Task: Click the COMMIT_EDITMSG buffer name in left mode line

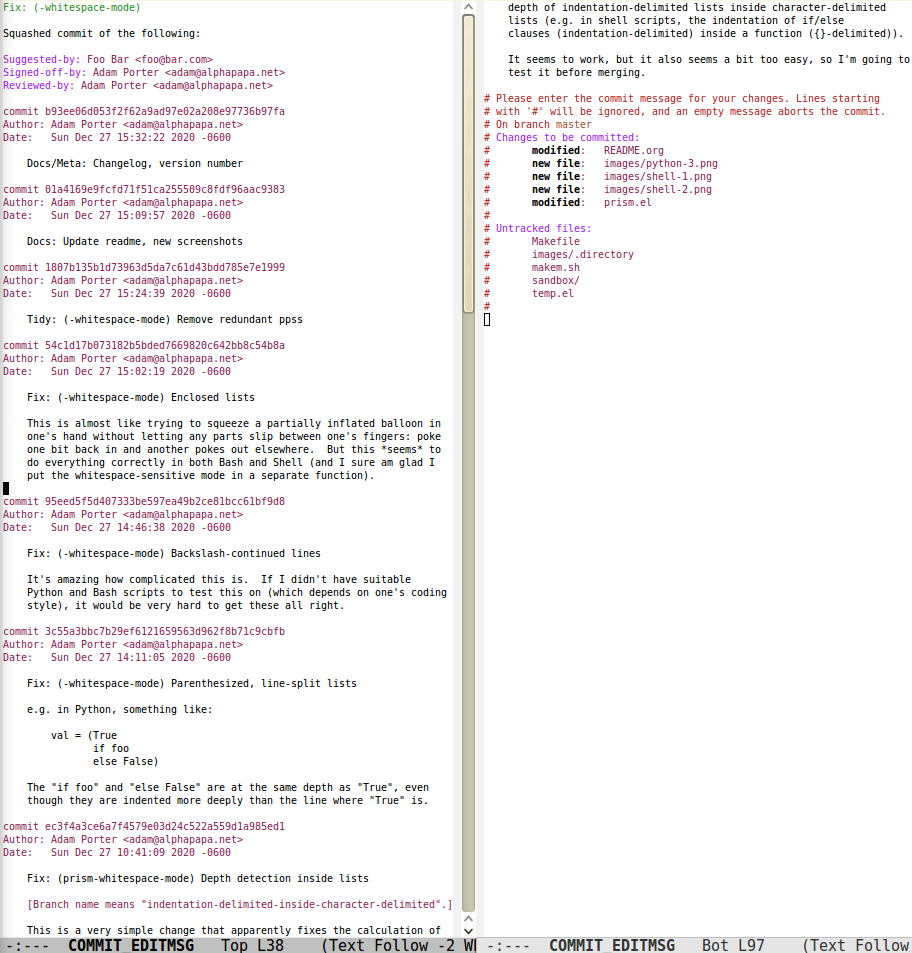Action: (x=131, y=945)
